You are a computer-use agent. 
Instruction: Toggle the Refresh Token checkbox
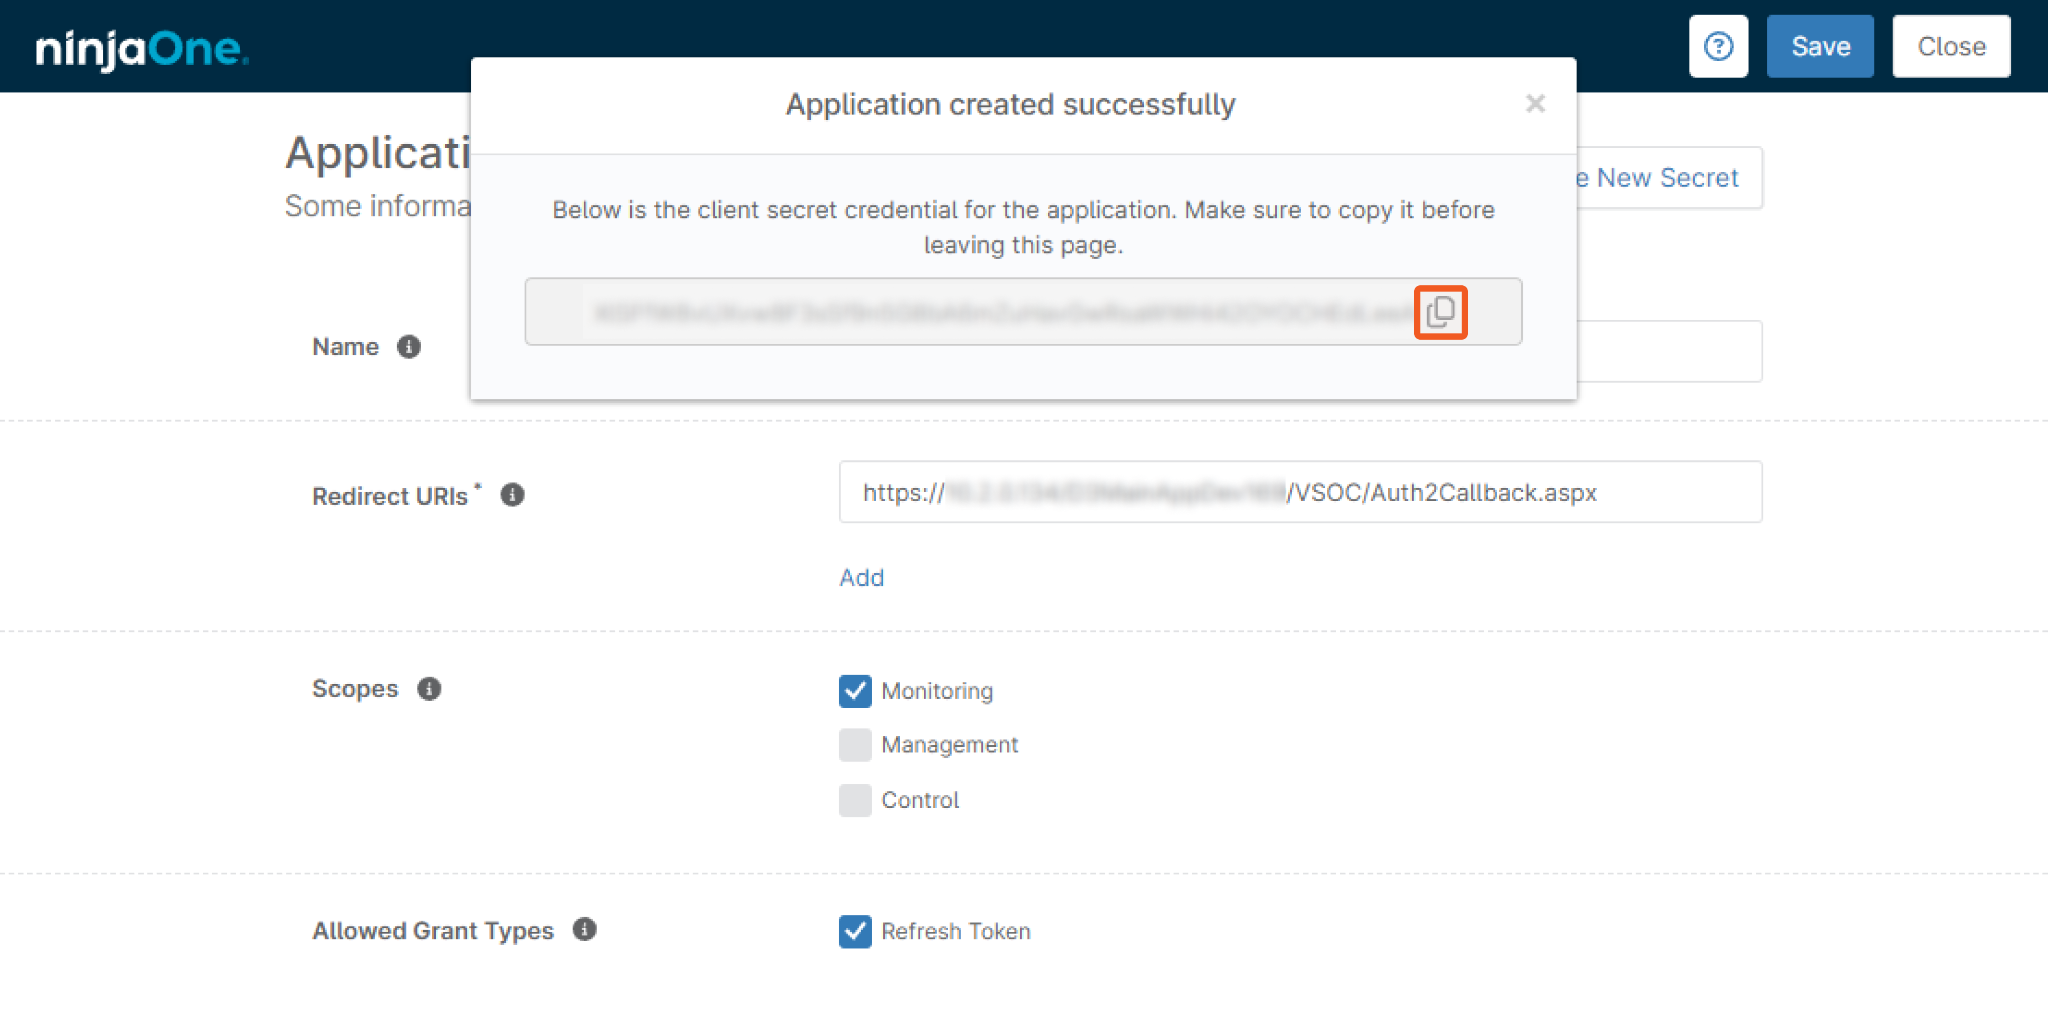coord(855,931)
